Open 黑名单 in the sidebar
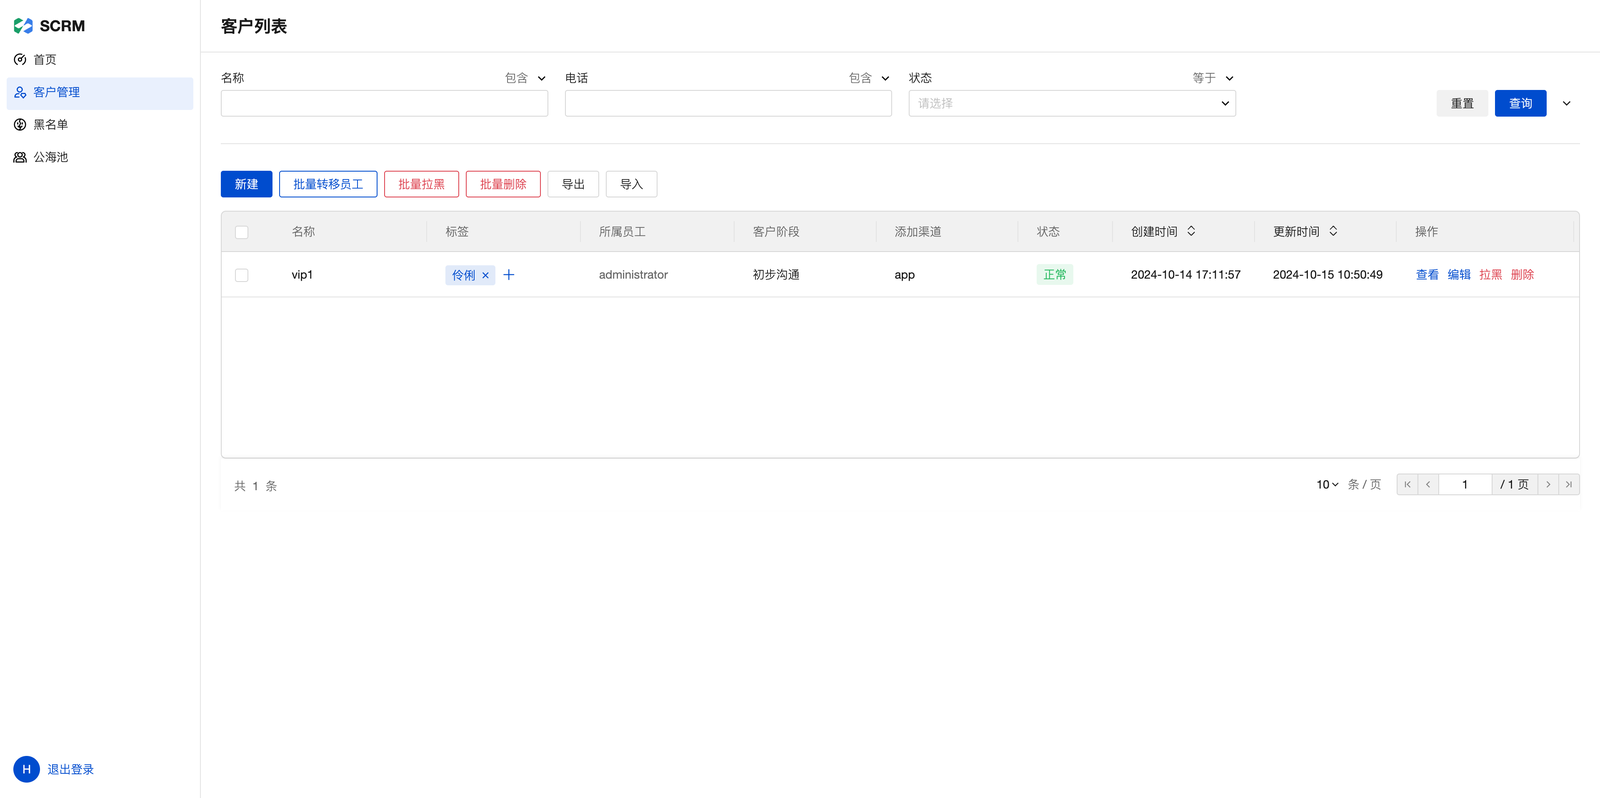Viewport: 1600px width, 798px height. [51, 125]
